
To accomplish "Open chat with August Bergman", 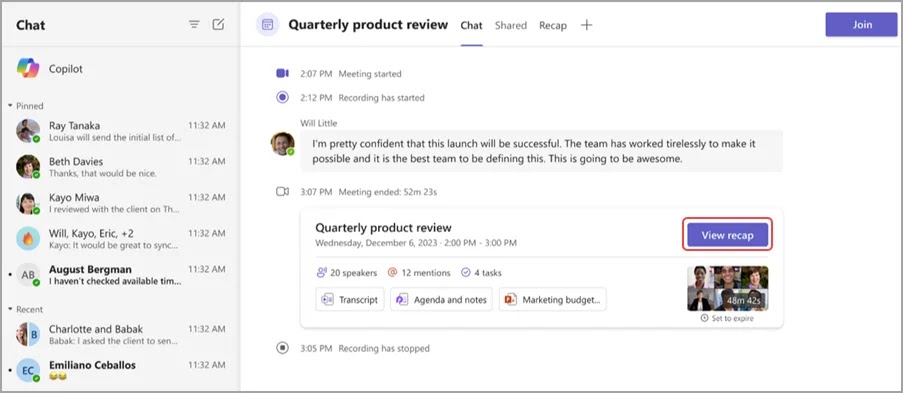I will click(x=120, y=275).
